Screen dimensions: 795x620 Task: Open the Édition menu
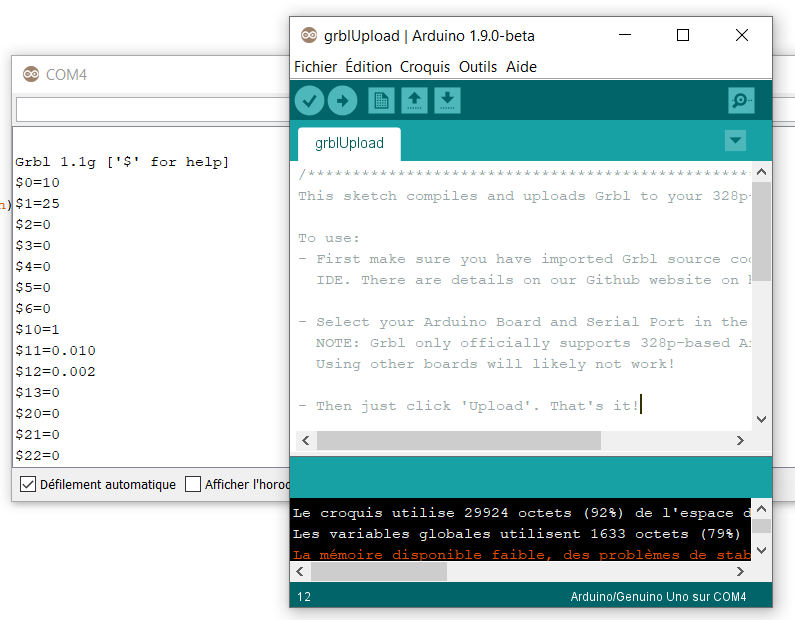[369, 67]
